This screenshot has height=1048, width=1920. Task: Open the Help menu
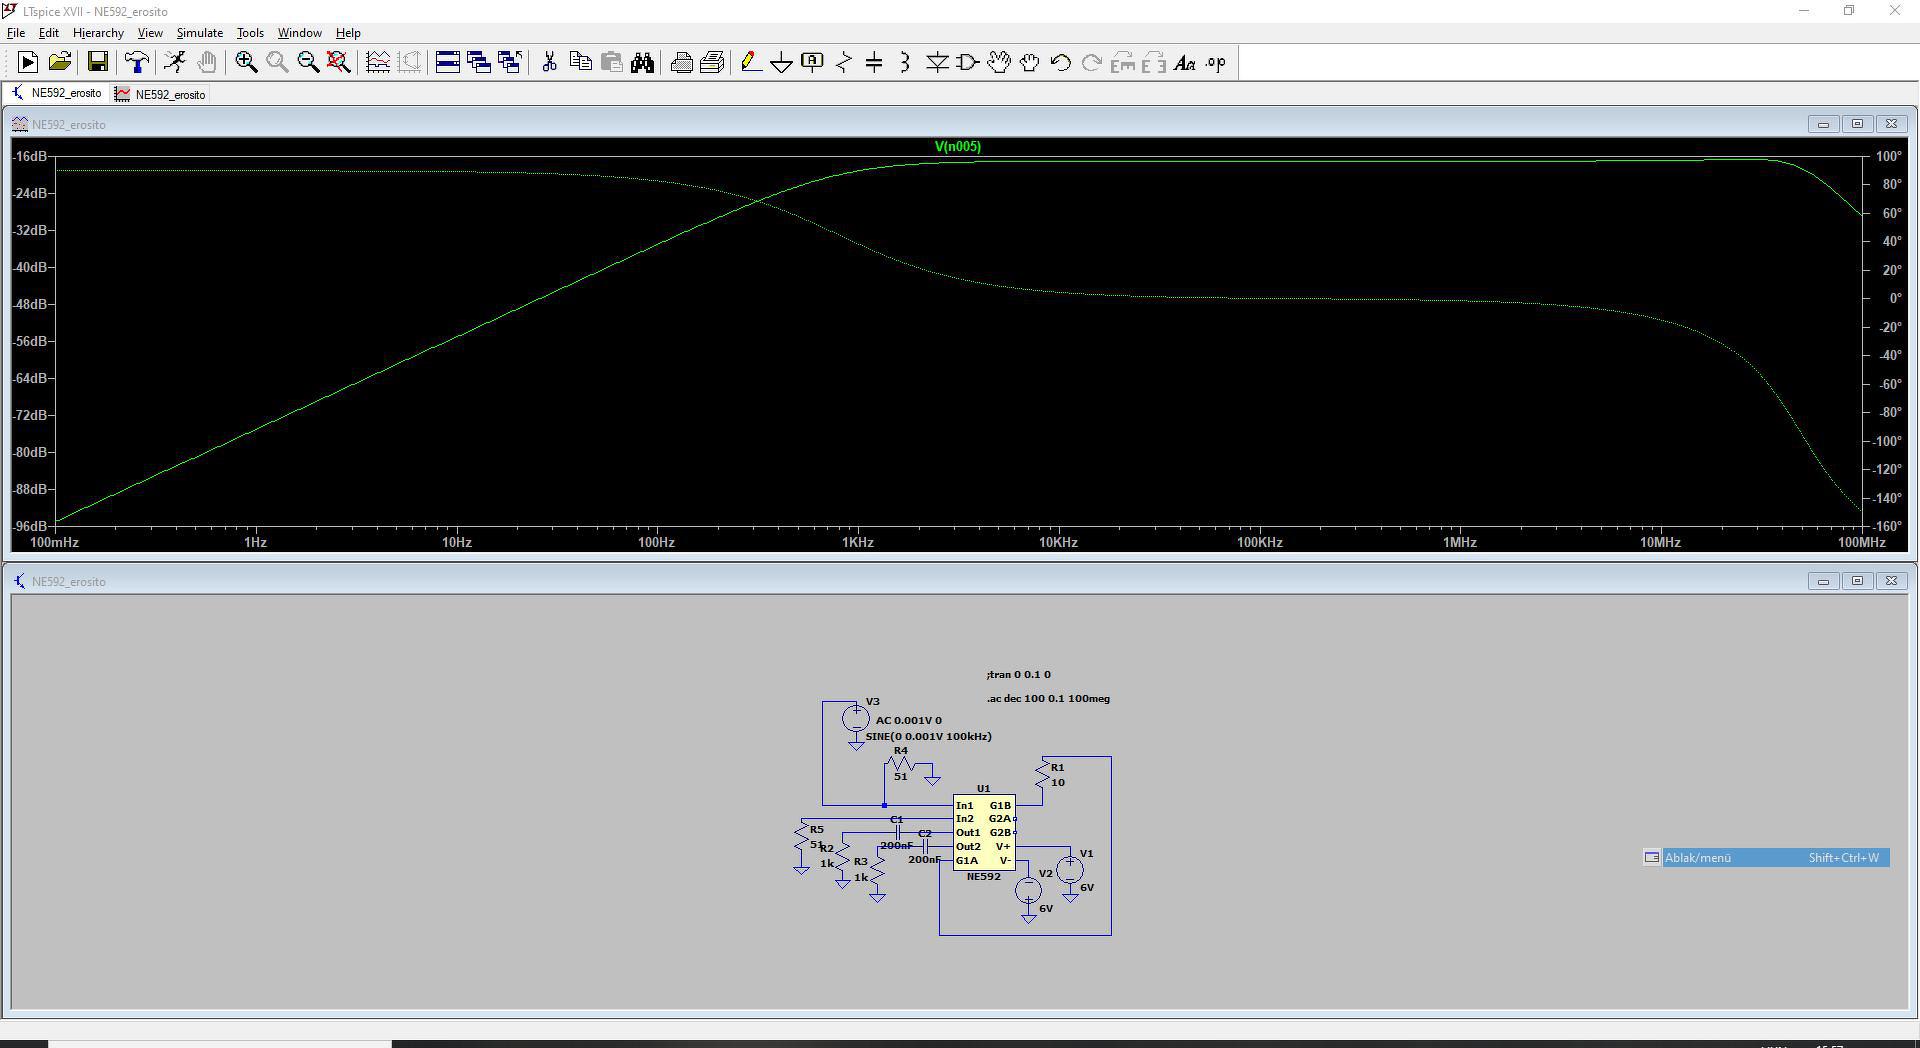click(x=348, y=33)
